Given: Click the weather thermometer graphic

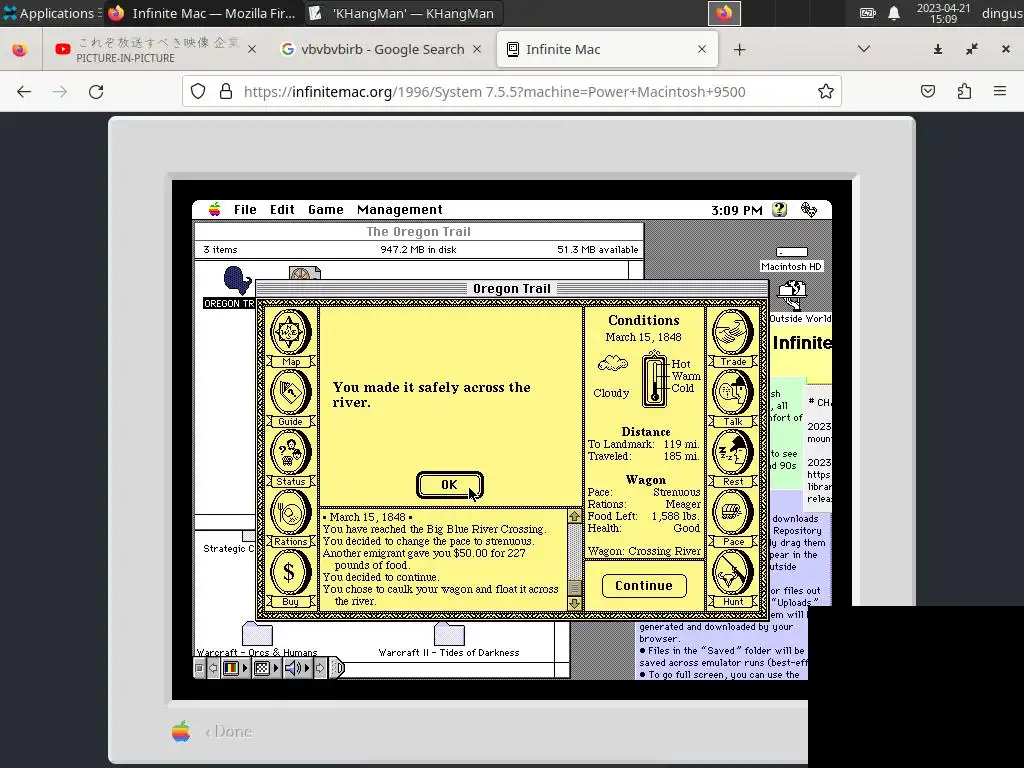Looking at the screenshot, I should (654, 379).
